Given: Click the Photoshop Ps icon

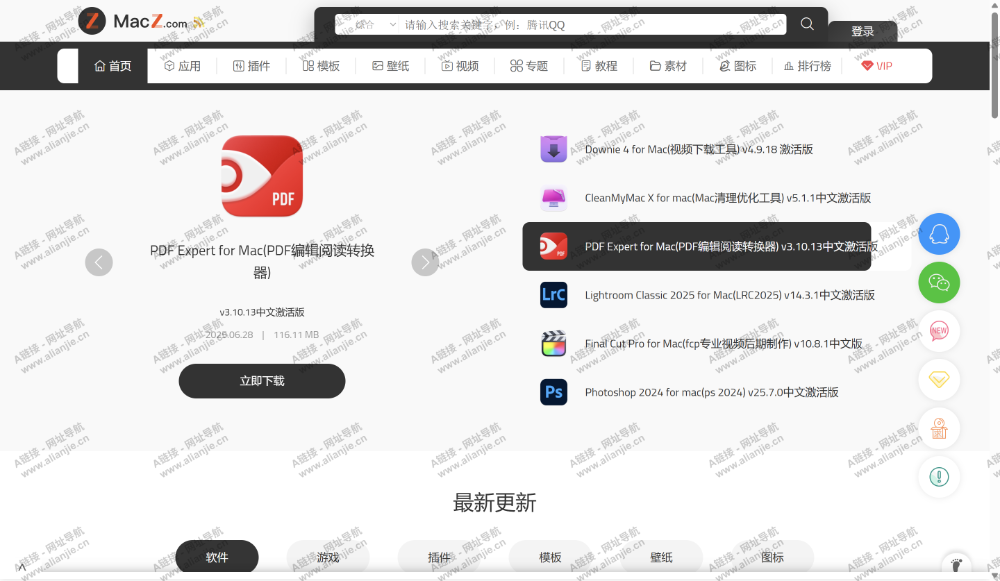Looking at the screenshot, I should click(x=554, y=392).
